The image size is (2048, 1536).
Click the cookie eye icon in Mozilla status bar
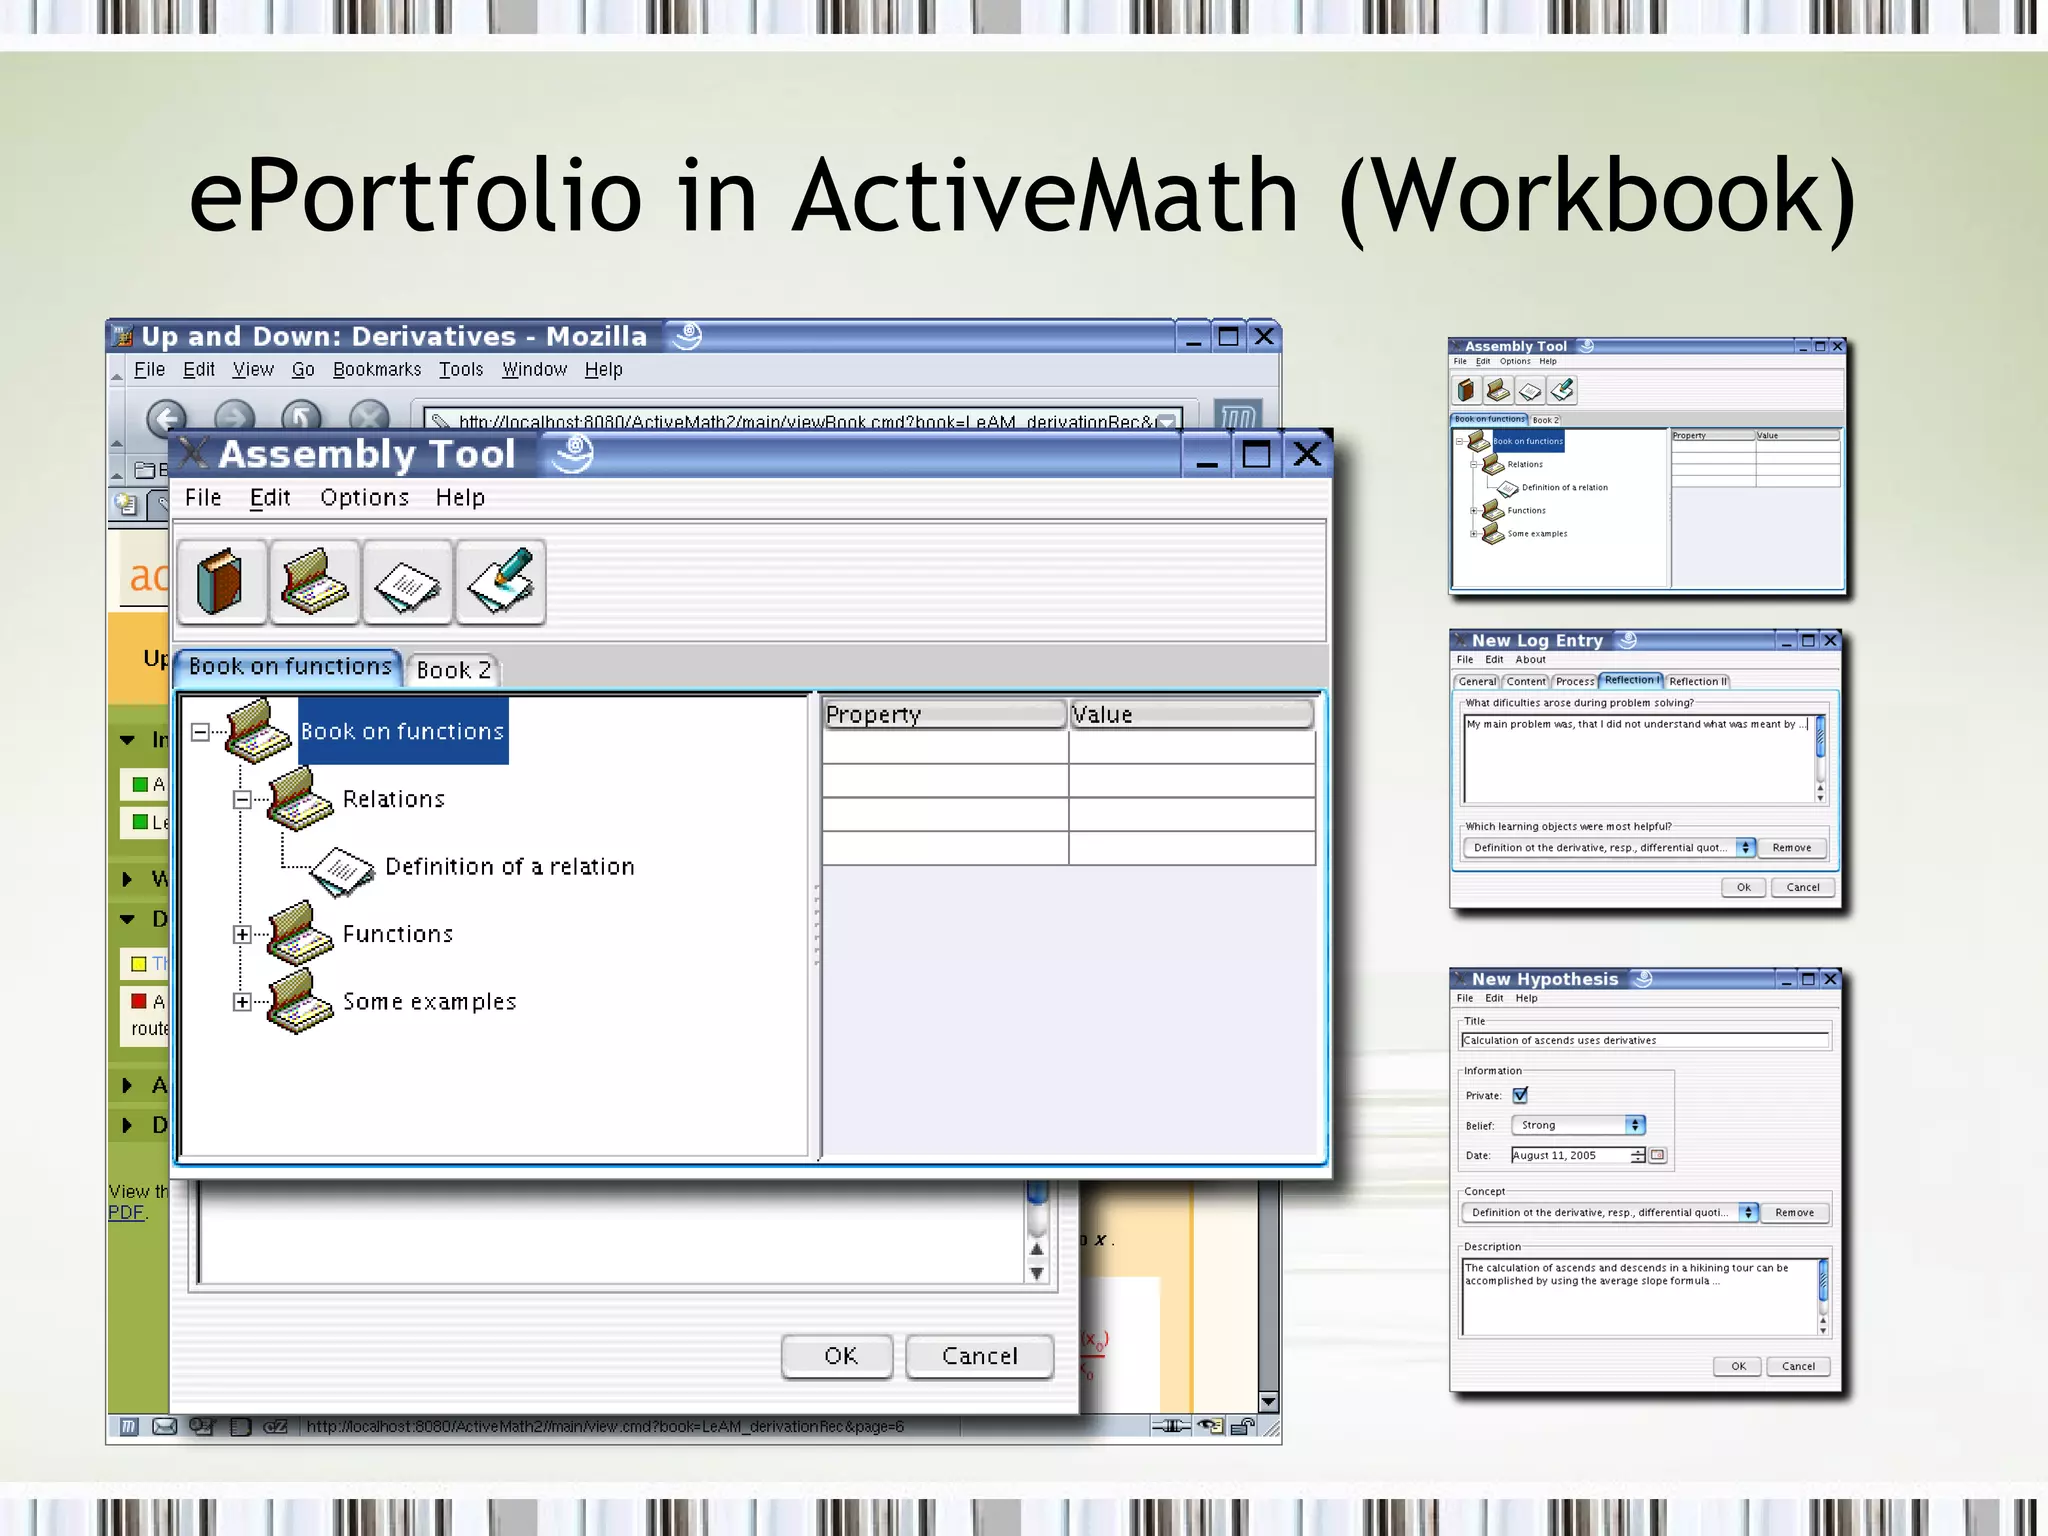pos(1210,1427)
